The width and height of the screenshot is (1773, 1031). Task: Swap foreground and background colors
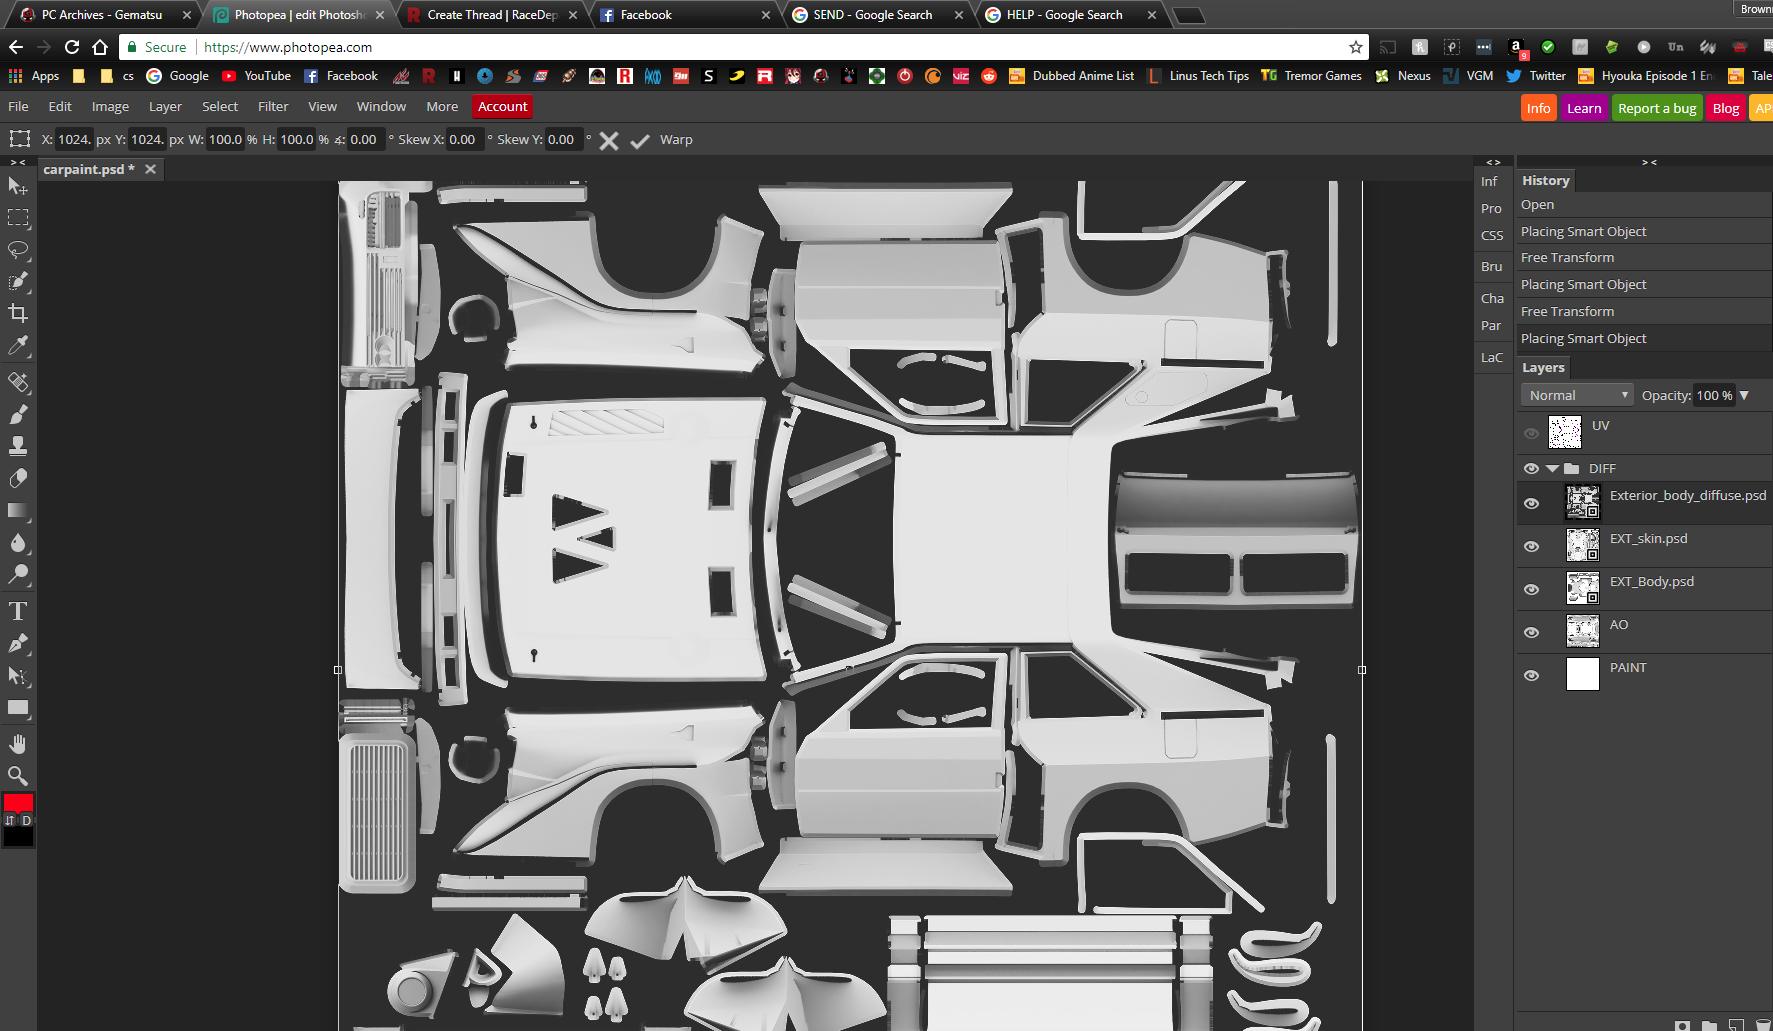pyautogui.click(x=10, y=820)
